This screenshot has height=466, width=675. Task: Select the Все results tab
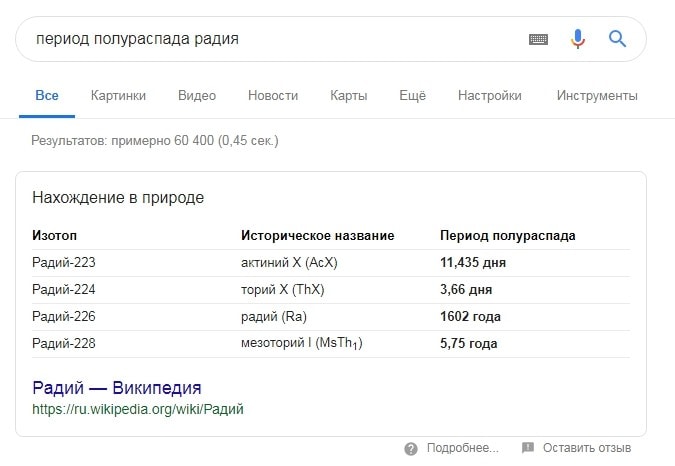pyautogui.click(x=47, y=96)
